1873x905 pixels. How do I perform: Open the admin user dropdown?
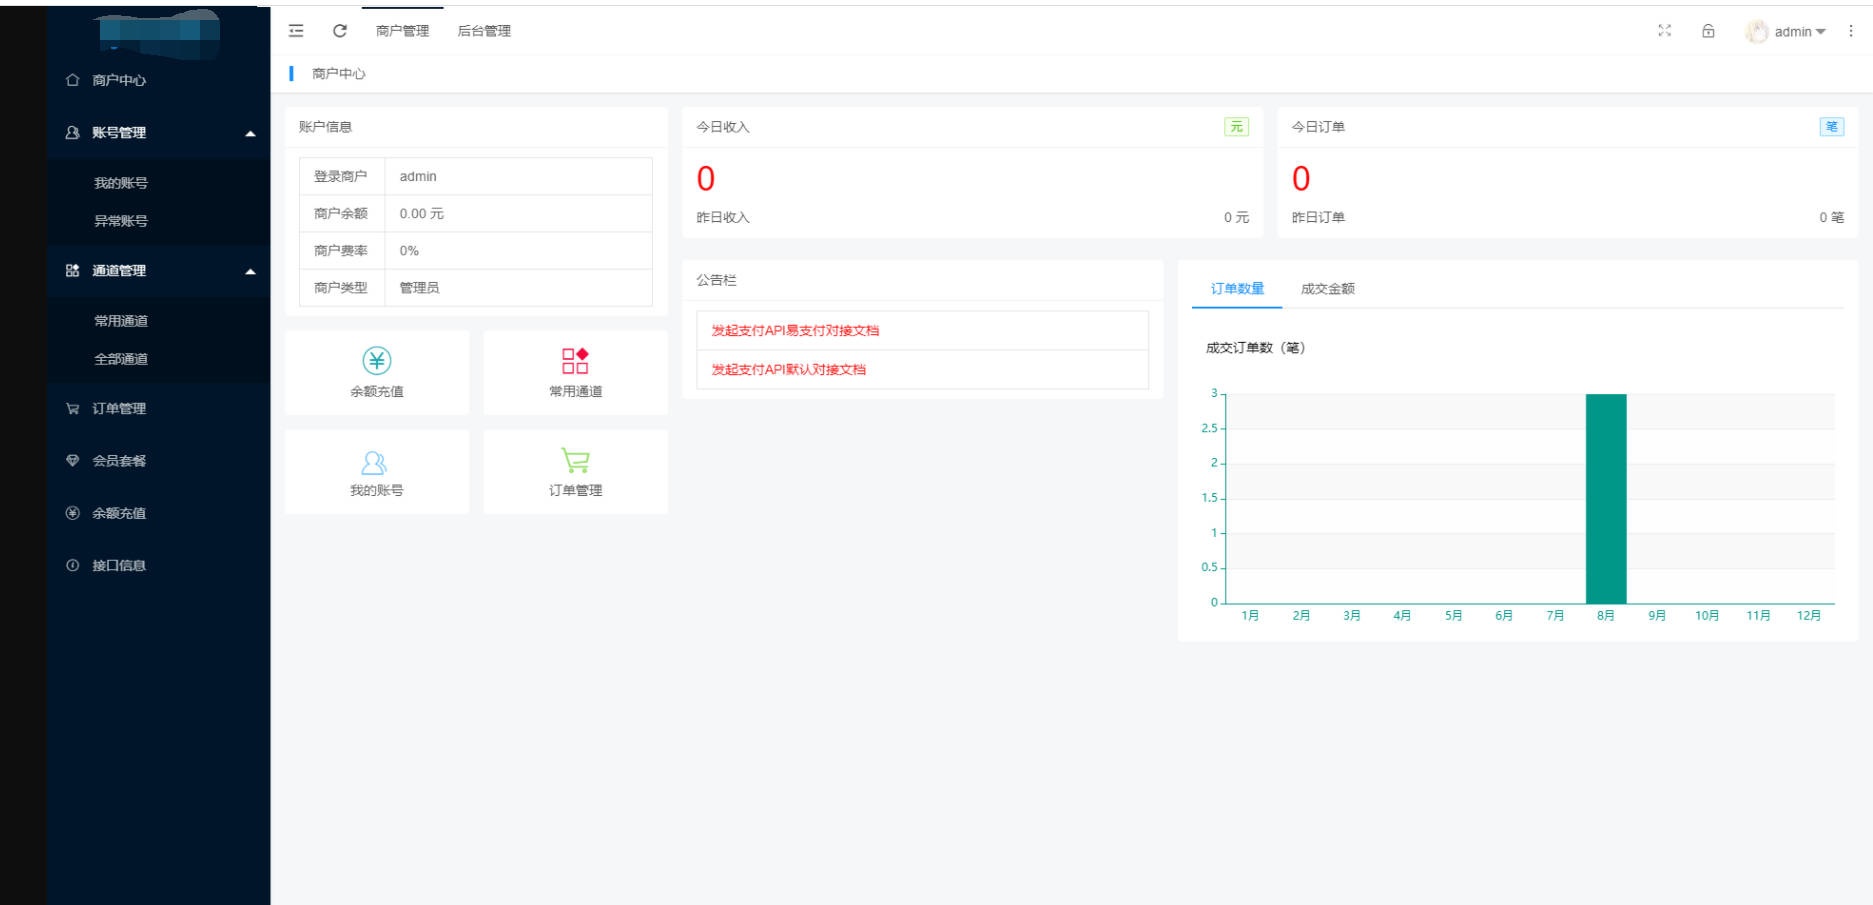(x=1786, y=32)
